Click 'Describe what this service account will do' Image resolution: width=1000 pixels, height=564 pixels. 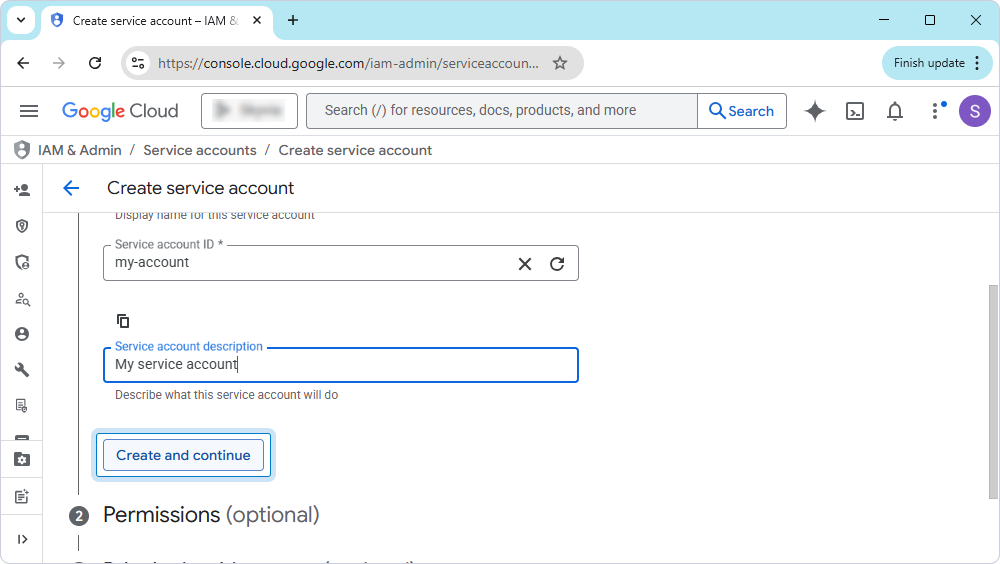tap(226, 395)
